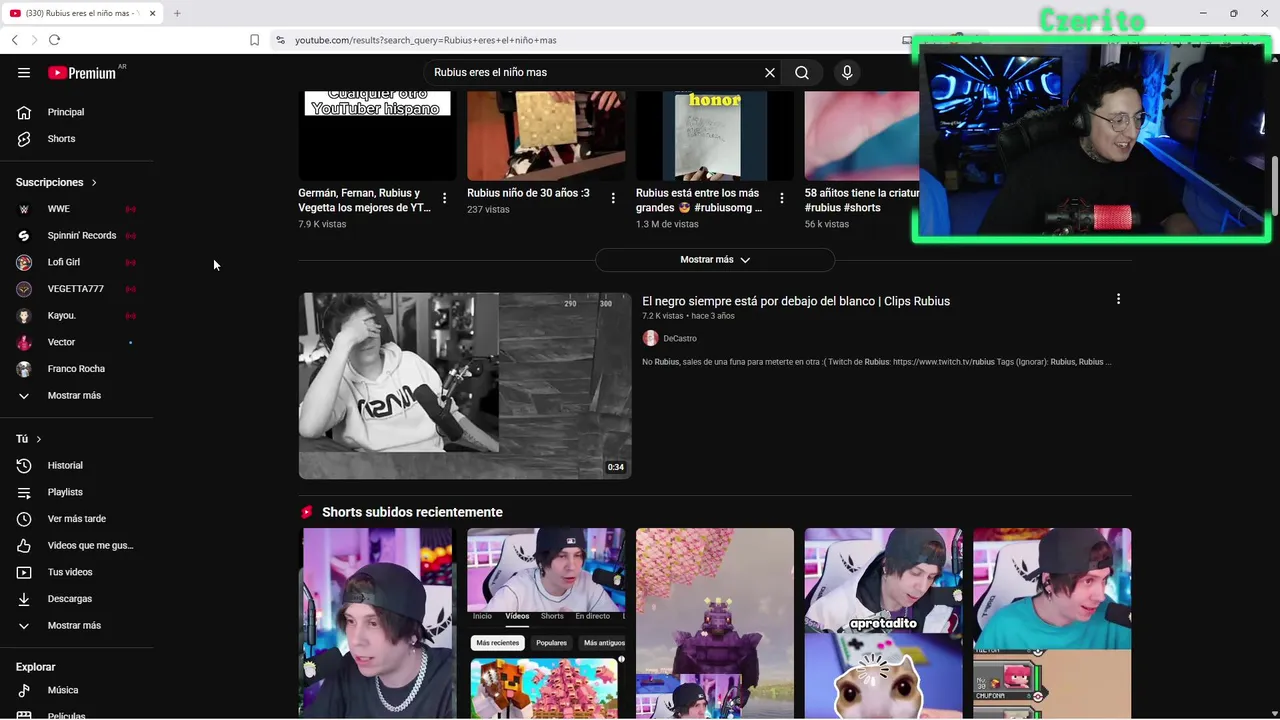Open recent short with purple Minecraft character
This screenshot has width=1280, height=720.
(715, 623)
